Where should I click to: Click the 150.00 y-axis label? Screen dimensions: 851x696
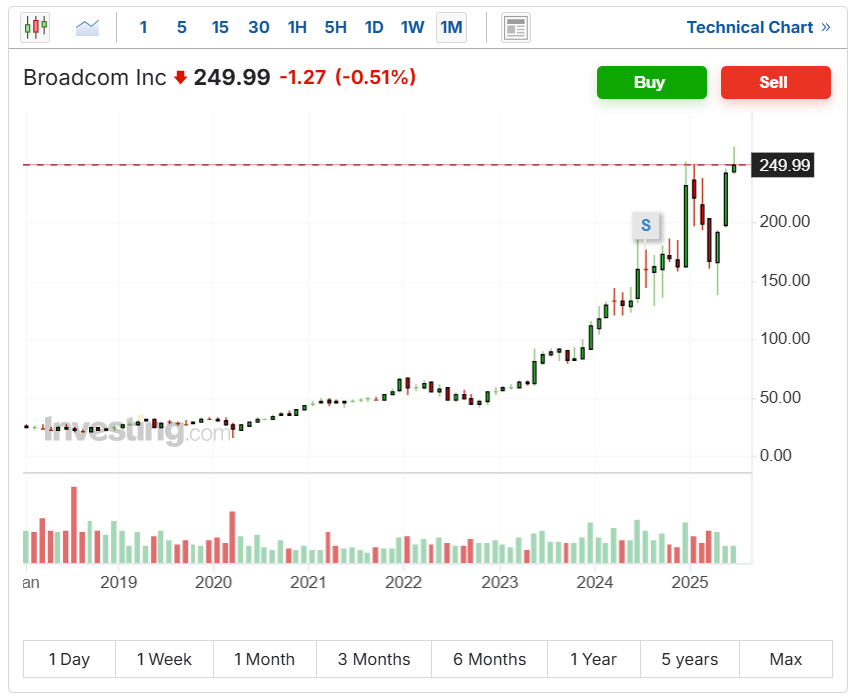(785, 281)
